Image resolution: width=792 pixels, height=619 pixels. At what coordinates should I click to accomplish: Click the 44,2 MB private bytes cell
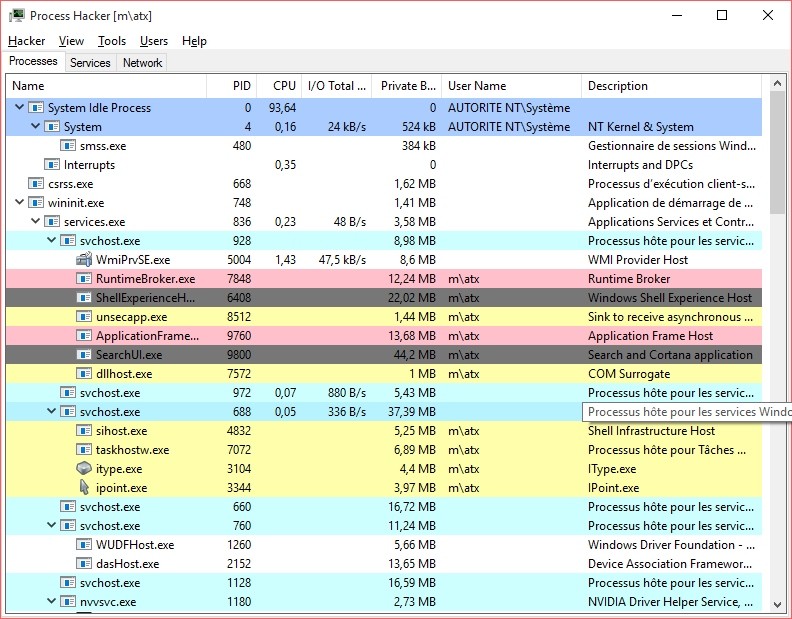(415, 355)
